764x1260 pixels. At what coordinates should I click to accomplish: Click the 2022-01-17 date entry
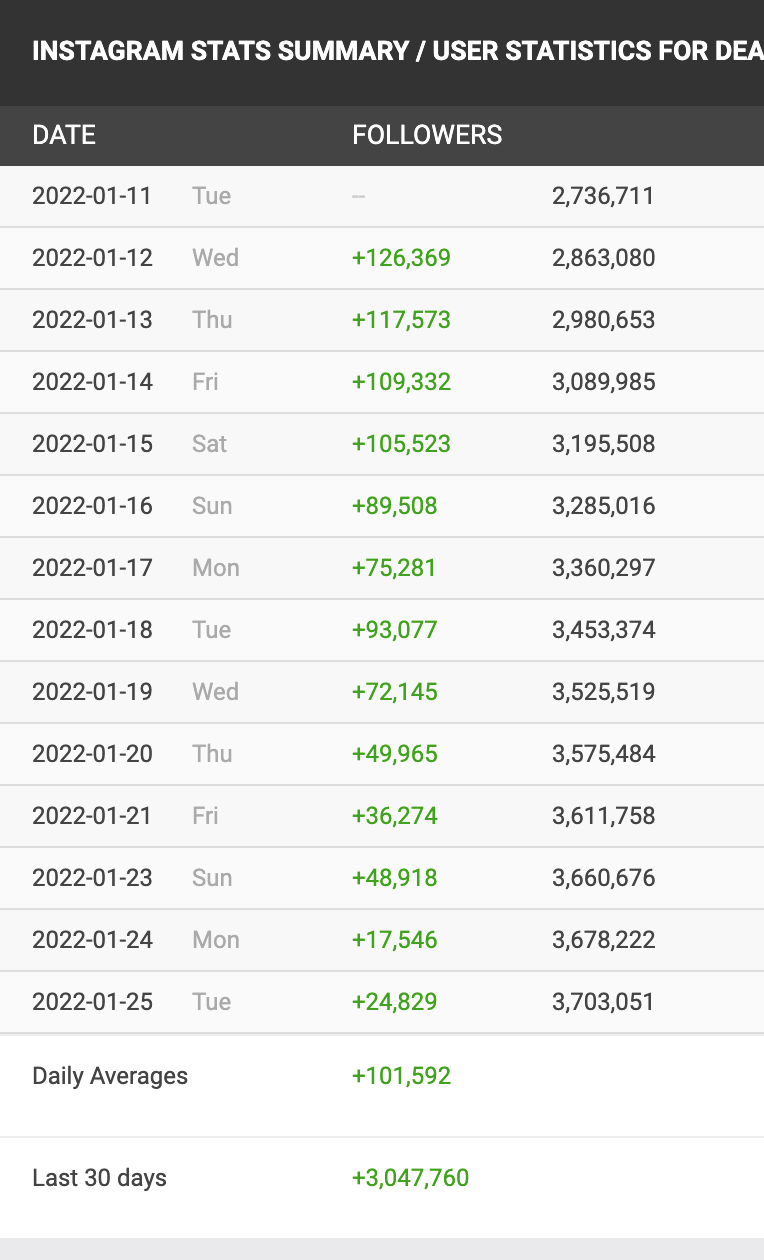pos(92,568)
